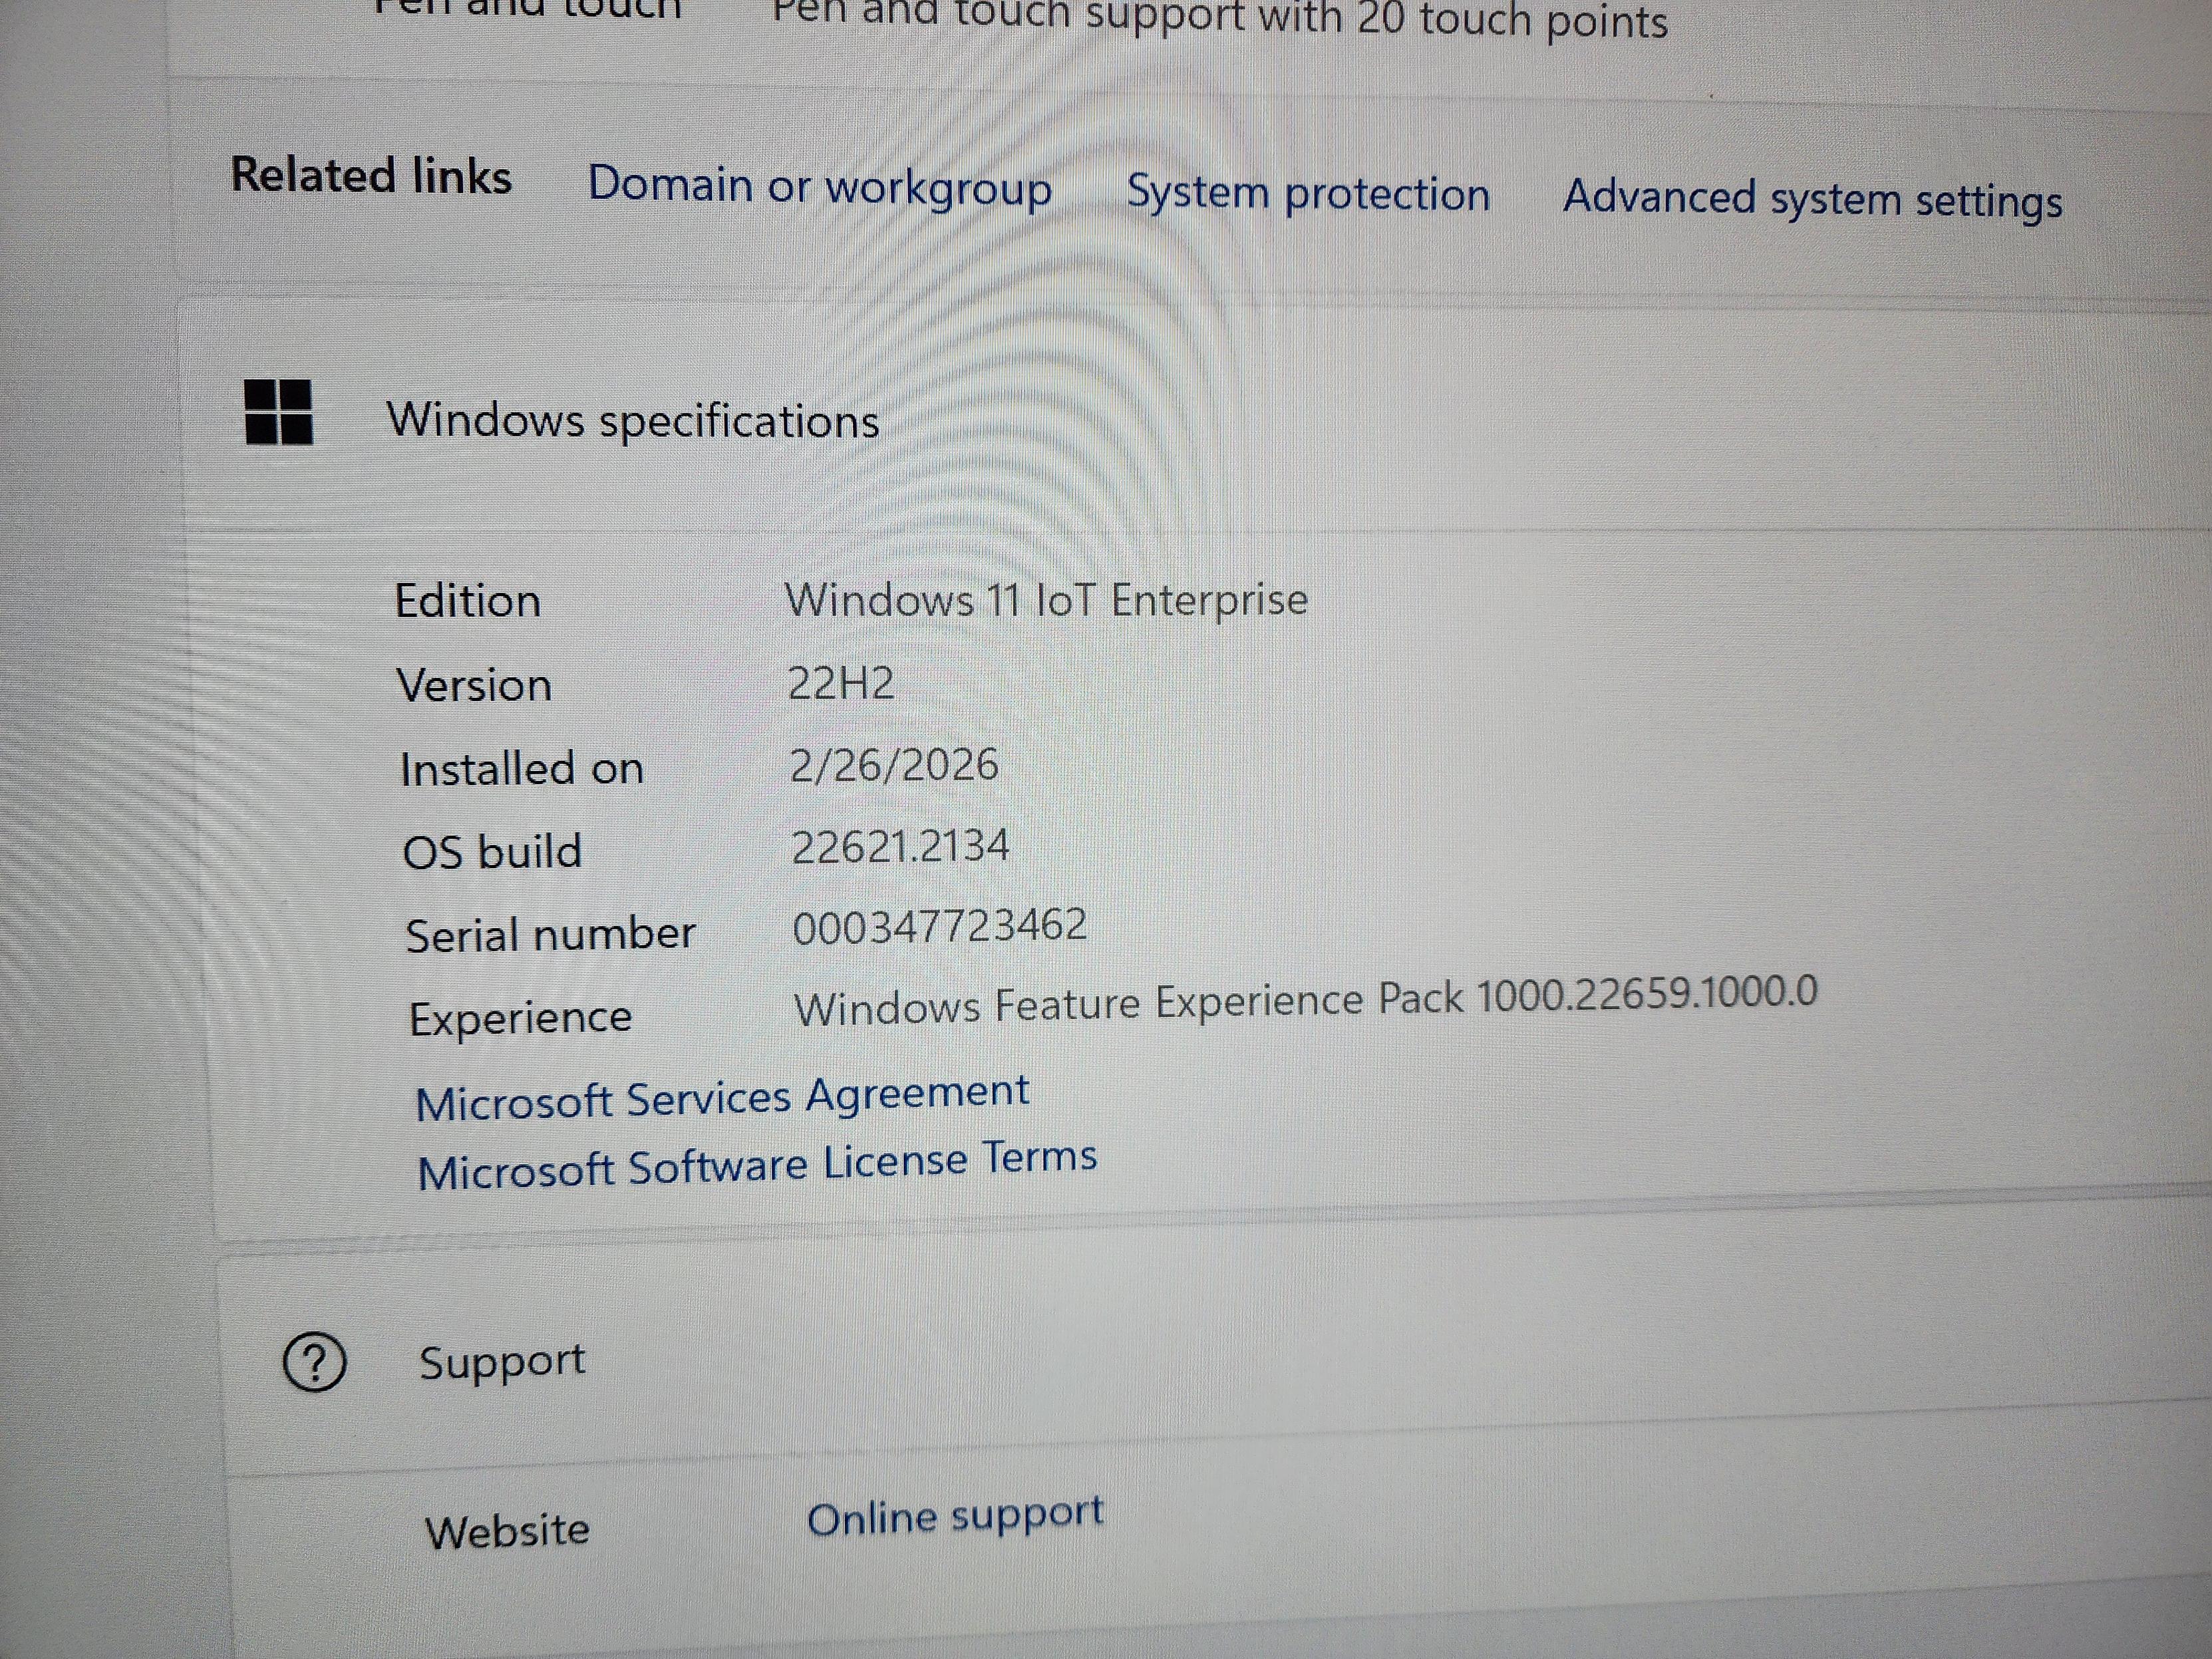Click the Pen and touch support text
The width and height of the screenshot is (2212, 1659).
pyautogui.click(x=1219, y=20)
